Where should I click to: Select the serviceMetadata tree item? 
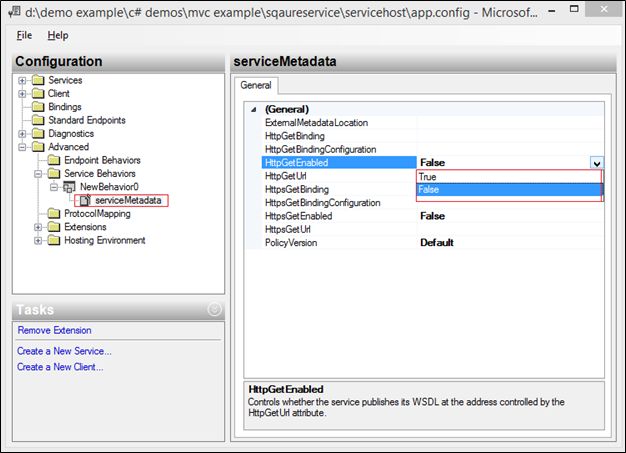pos(128,200)
